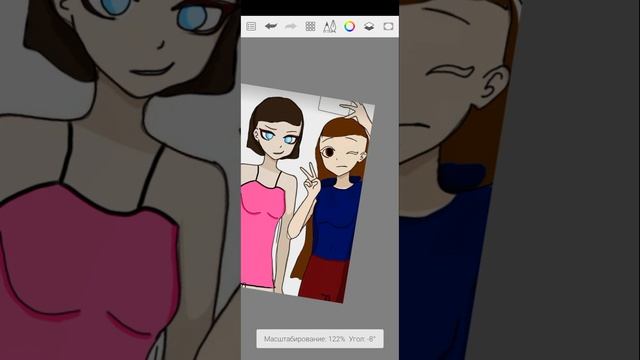
Task: Redo with the greyed arrow
Action: (291, 27)
